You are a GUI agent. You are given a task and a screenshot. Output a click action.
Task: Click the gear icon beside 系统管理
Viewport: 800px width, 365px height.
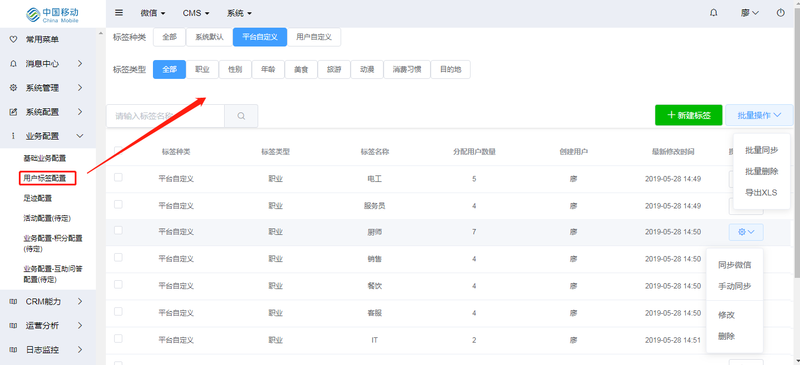(14, 88)
